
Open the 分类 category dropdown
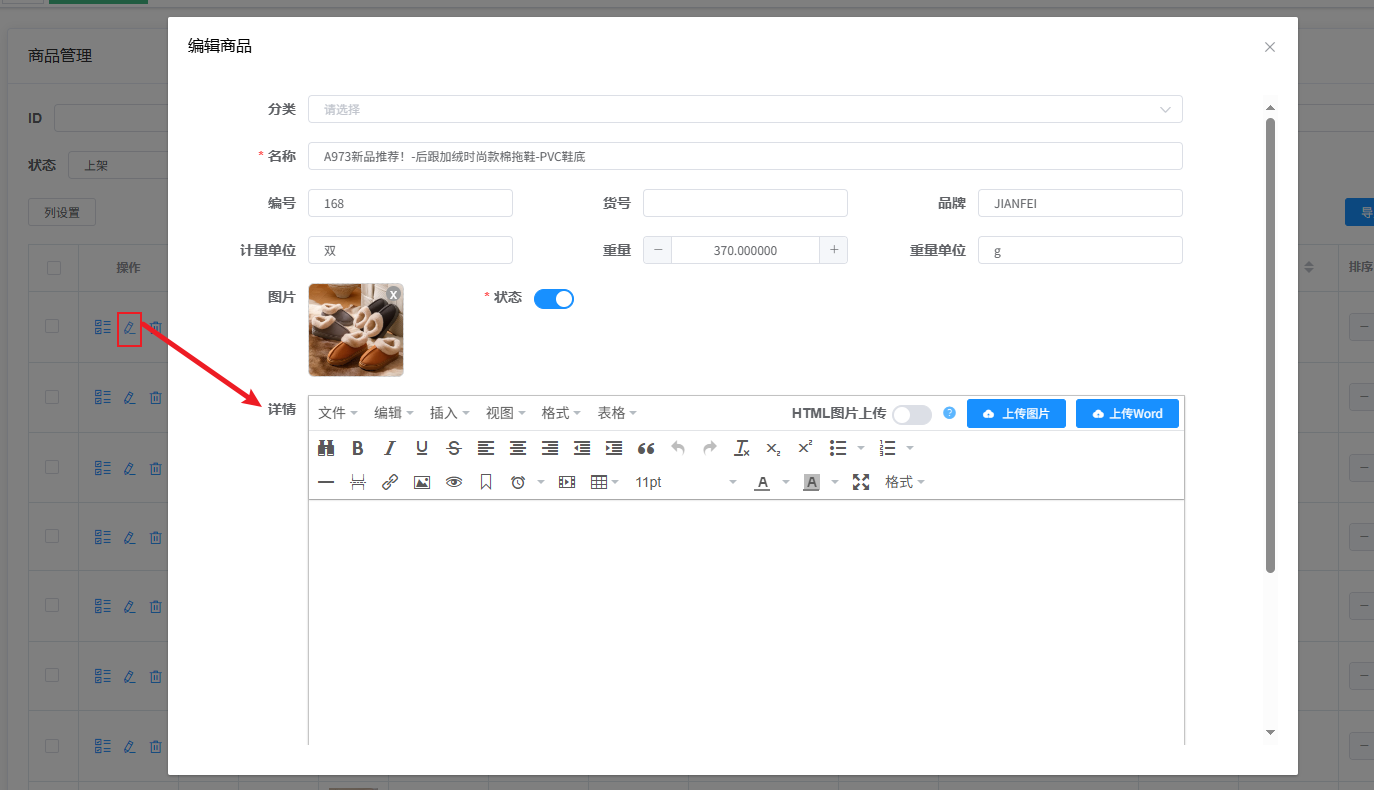(x=745, y=109)
